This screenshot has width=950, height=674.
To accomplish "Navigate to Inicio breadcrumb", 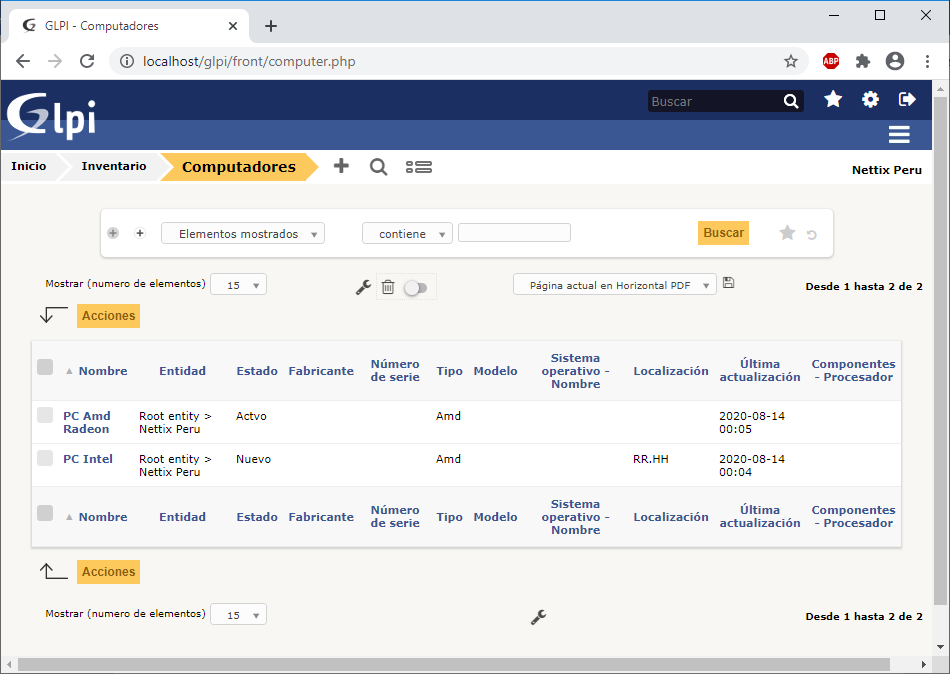I will (28, 166).
